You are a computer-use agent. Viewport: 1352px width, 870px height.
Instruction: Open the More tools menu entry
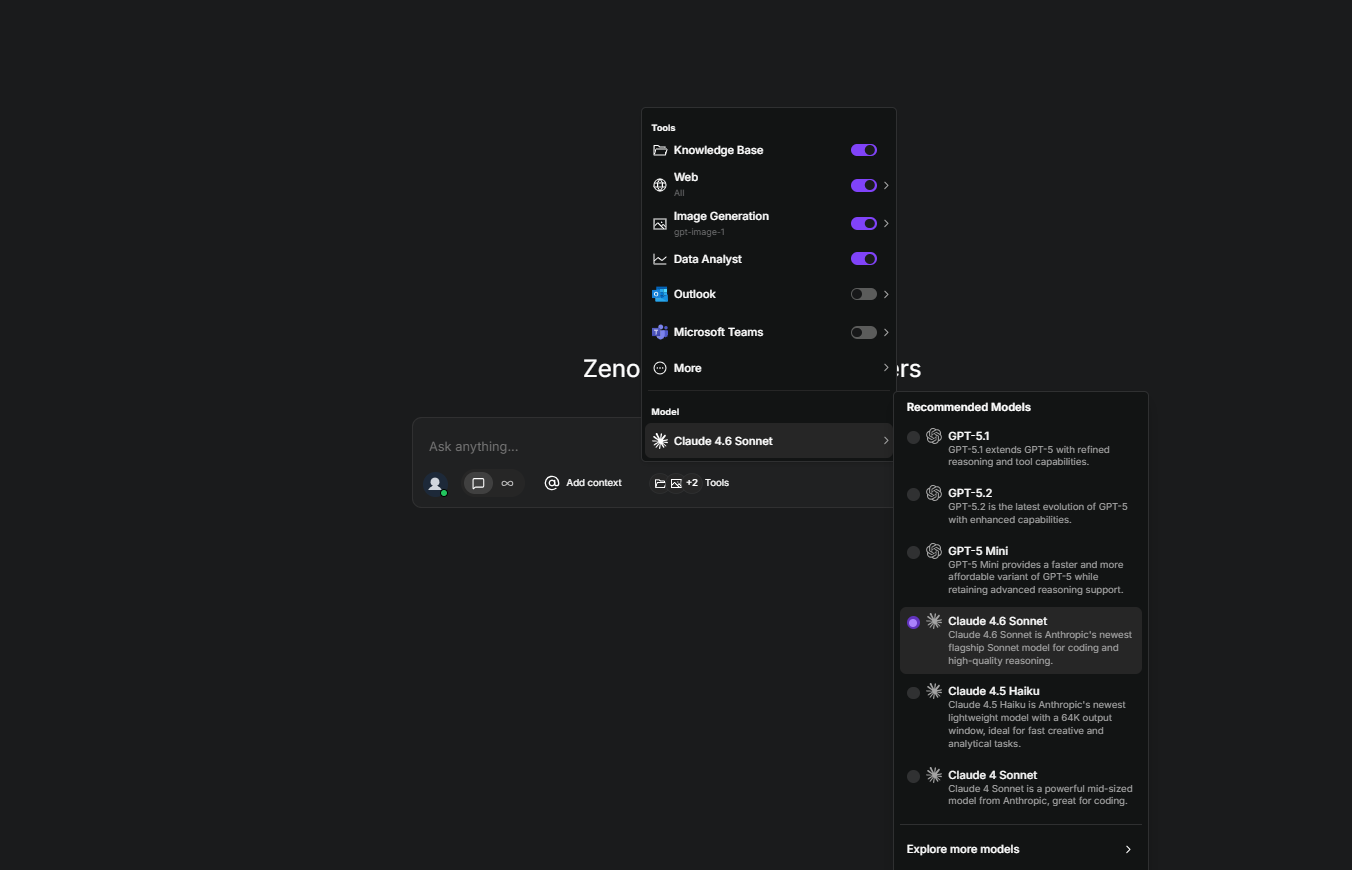(x=769, y=368)
